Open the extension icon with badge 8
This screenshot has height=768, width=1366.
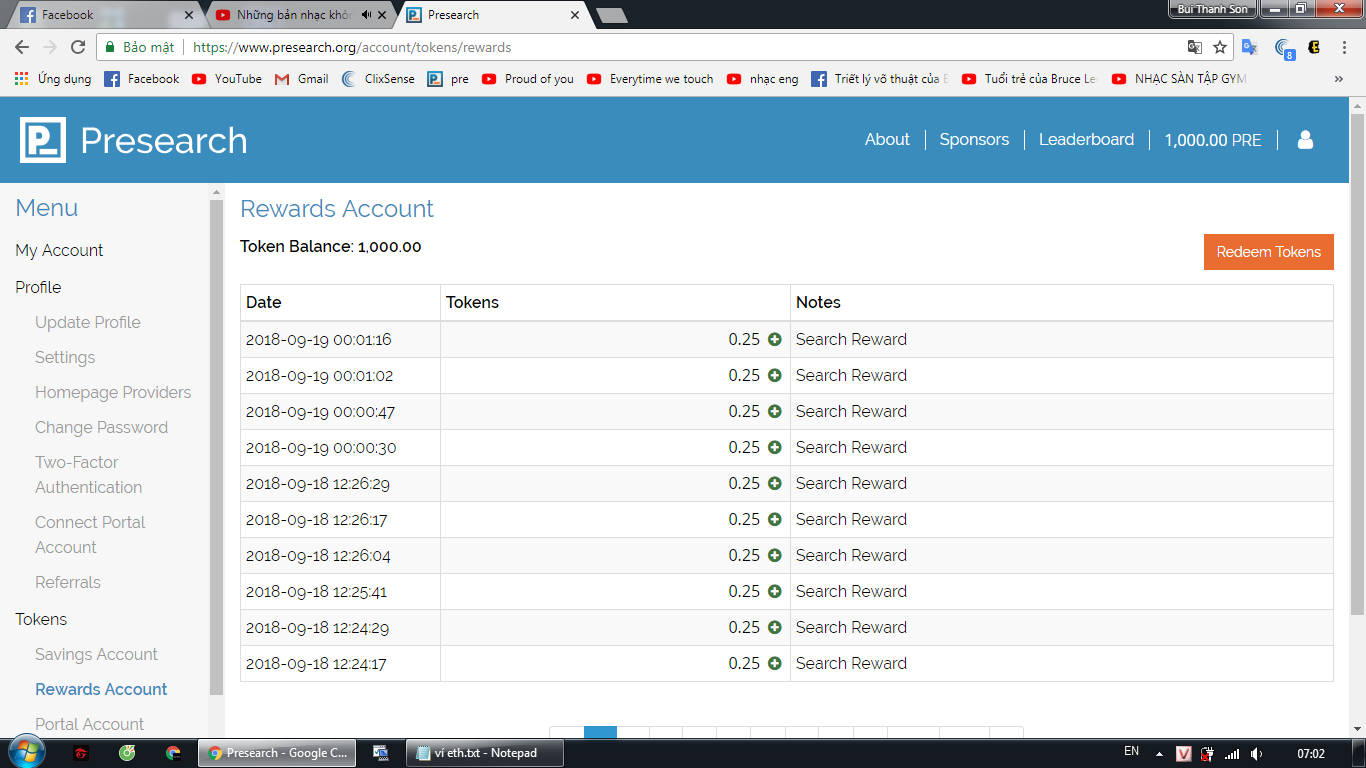tap(1284, 48)
